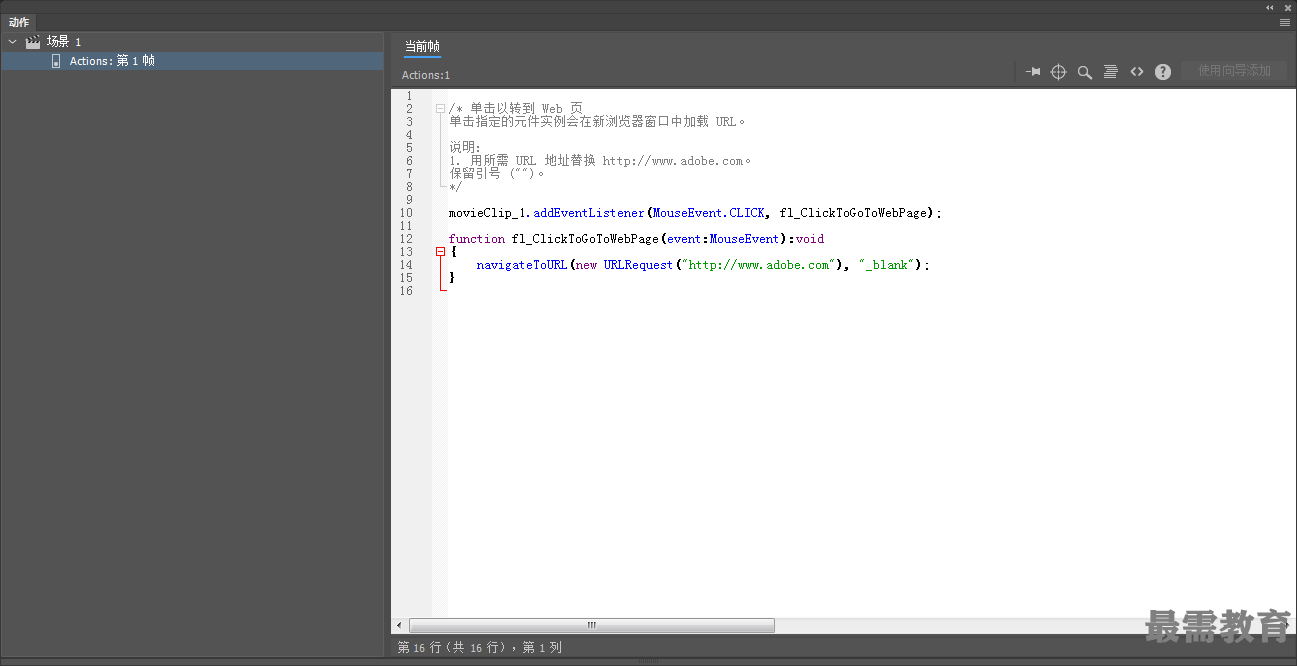
Task: Click the 使用向导添加 button
Action: (1234, 71)
